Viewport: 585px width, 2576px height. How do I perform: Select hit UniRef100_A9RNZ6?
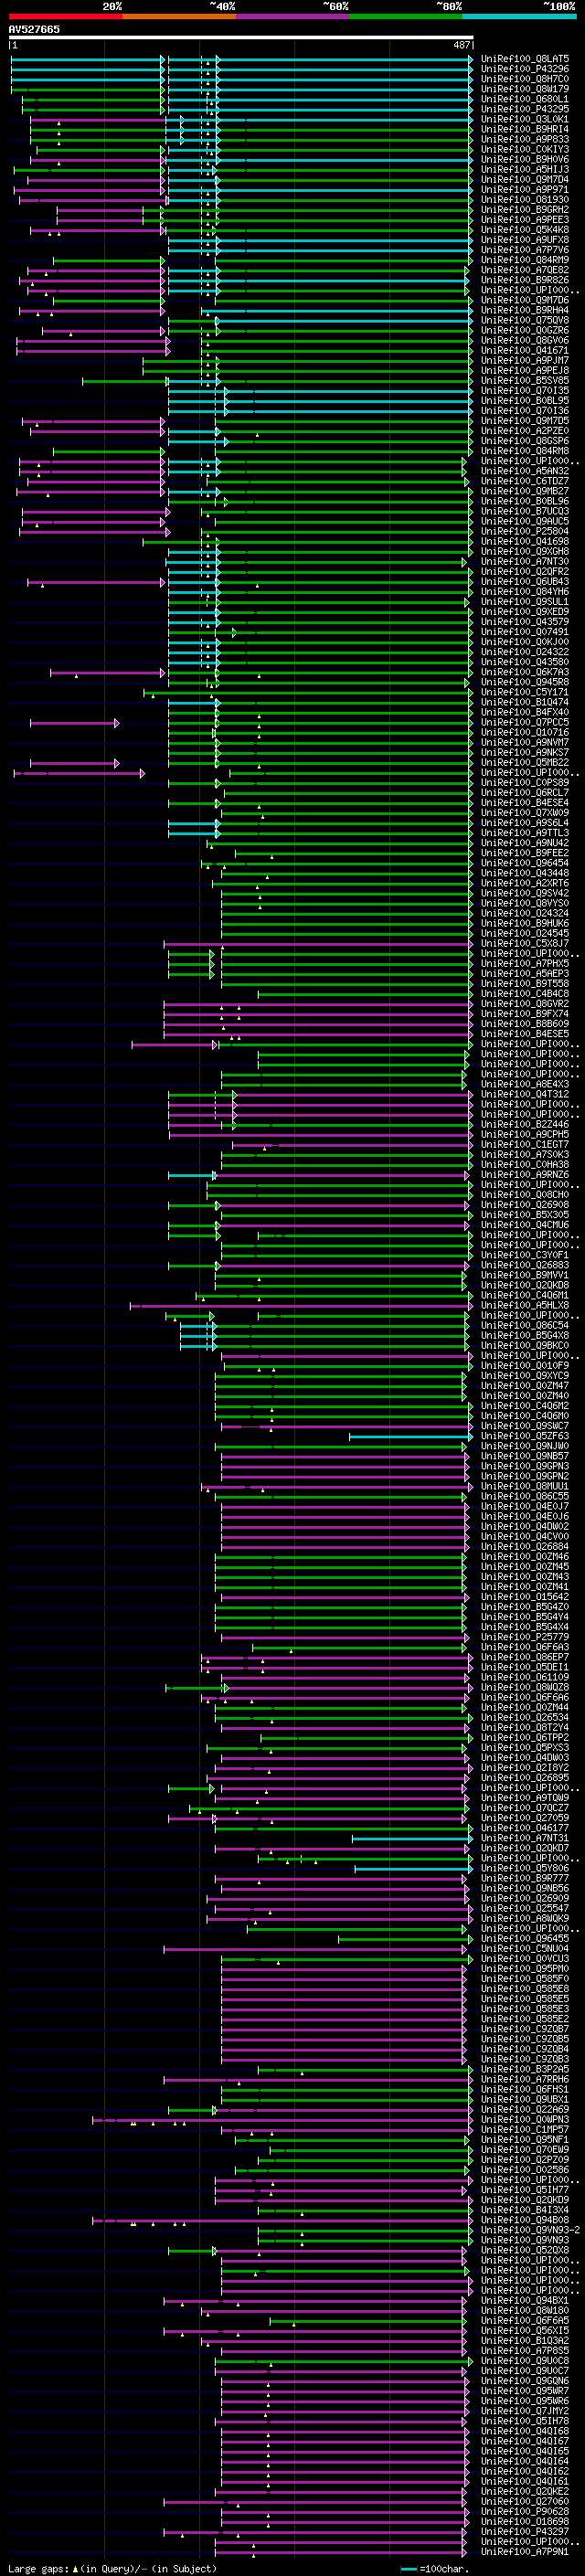click(x=525, y=1175)
